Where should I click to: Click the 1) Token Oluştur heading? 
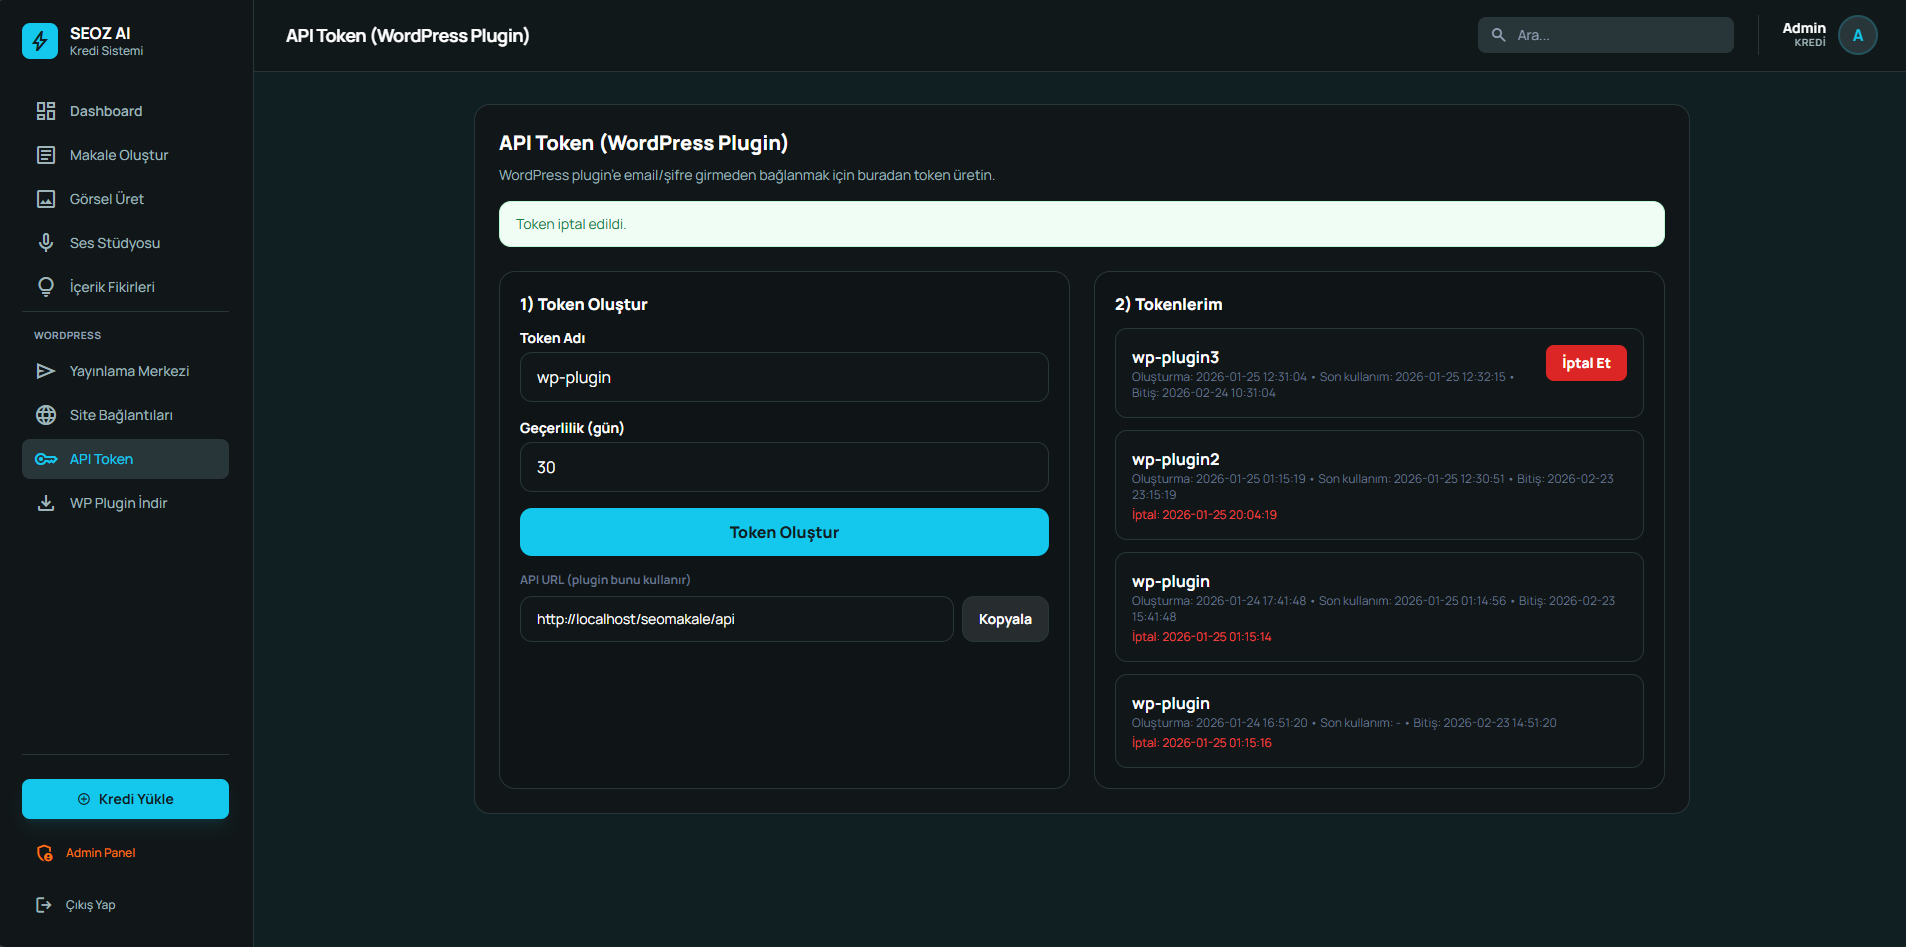583,304
